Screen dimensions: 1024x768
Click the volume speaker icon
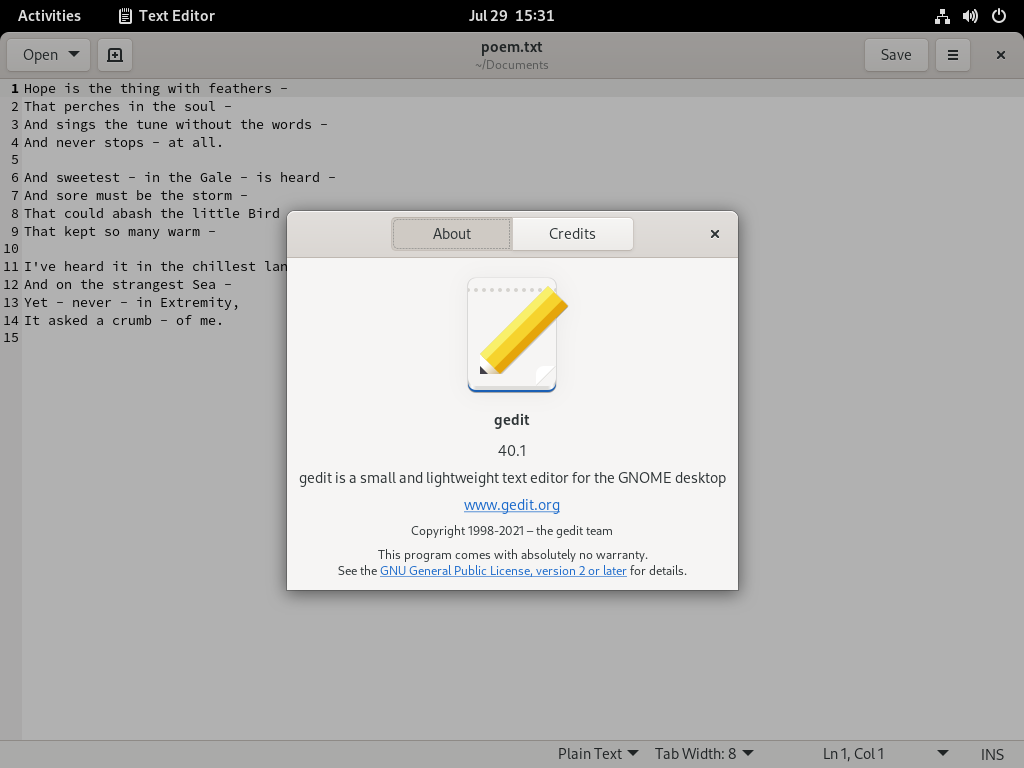pyautogui.click(x=970, y=16)
